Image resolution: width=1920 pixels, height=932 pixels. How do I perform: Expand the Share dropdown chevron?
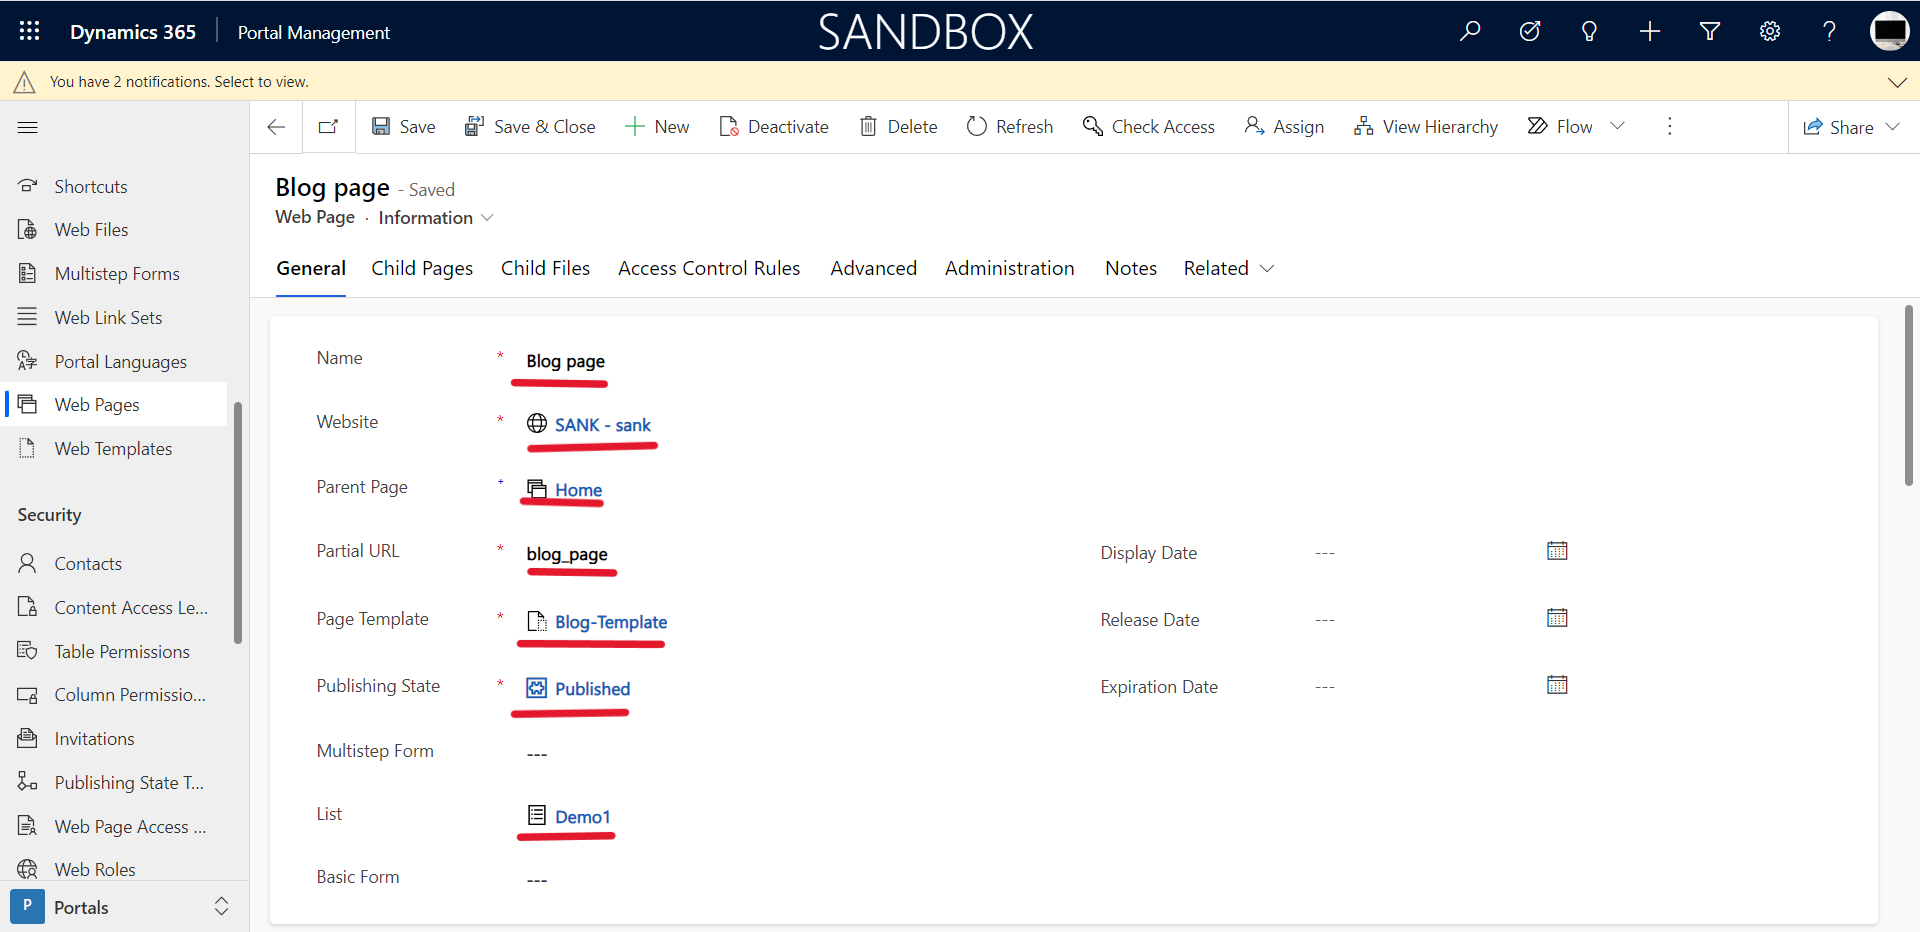click(x=1892, y=127)
